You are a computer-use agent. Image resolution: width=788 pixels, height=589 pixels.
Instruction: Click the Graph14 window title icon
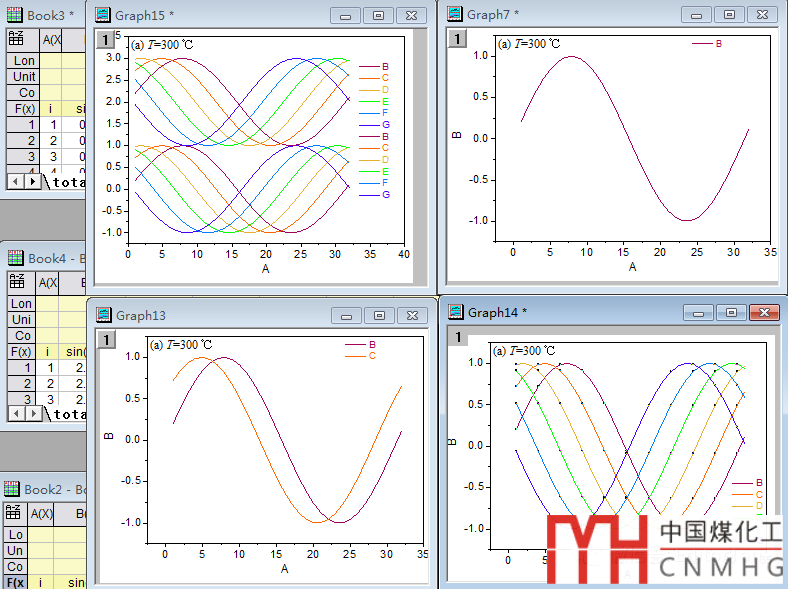[x=455, y=313]
